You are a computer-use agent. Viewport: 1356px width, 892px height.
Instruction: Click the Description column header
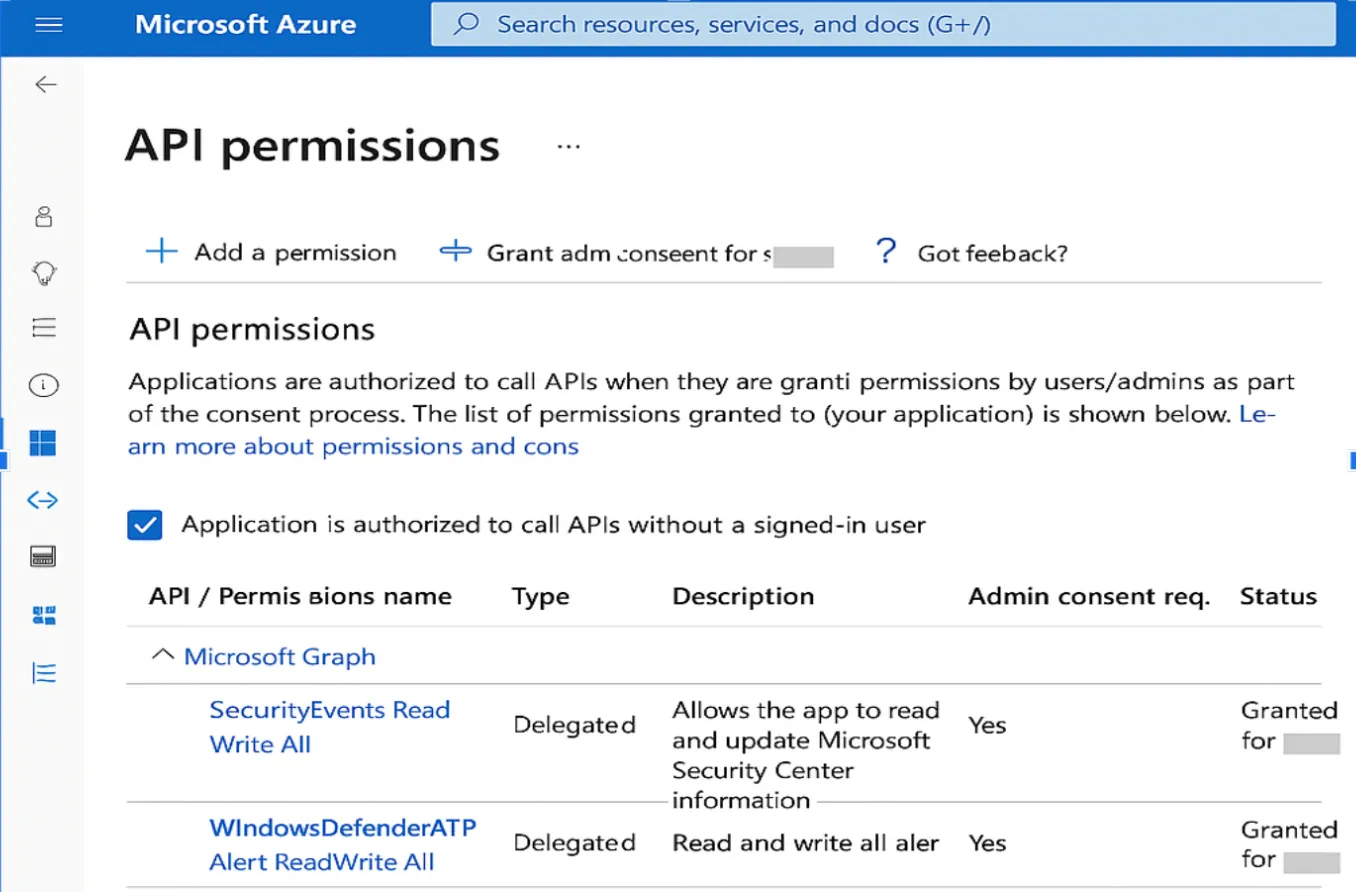[743, 597]
